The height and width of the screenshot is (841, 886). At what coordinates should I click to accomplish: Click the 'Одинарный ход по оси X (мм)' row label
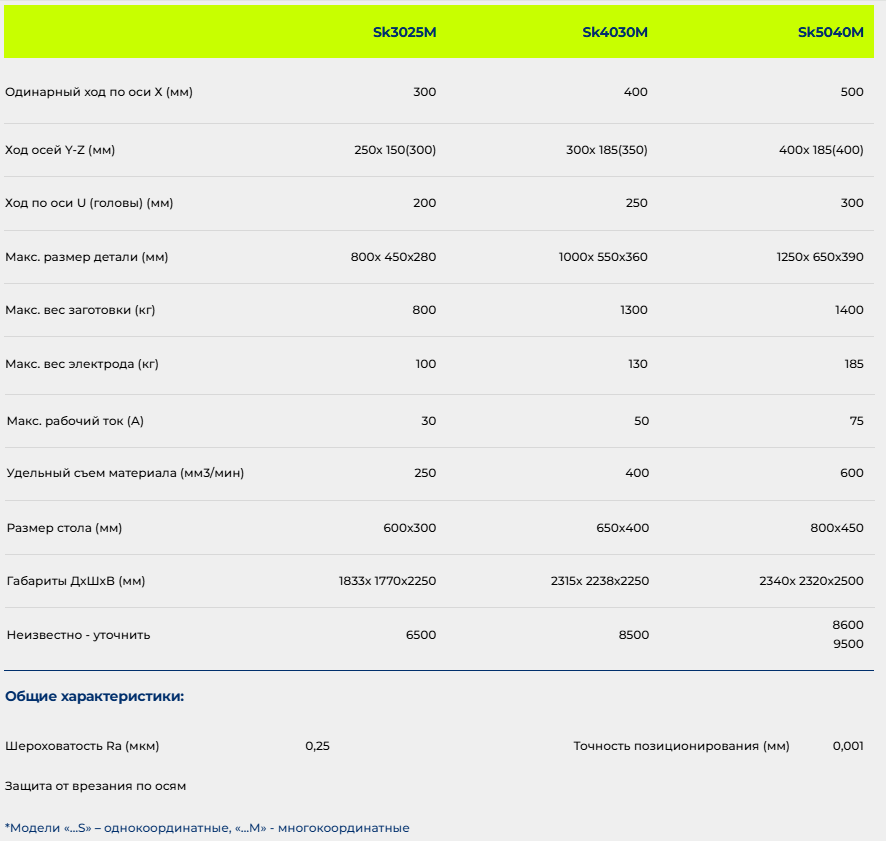point(99,92)
